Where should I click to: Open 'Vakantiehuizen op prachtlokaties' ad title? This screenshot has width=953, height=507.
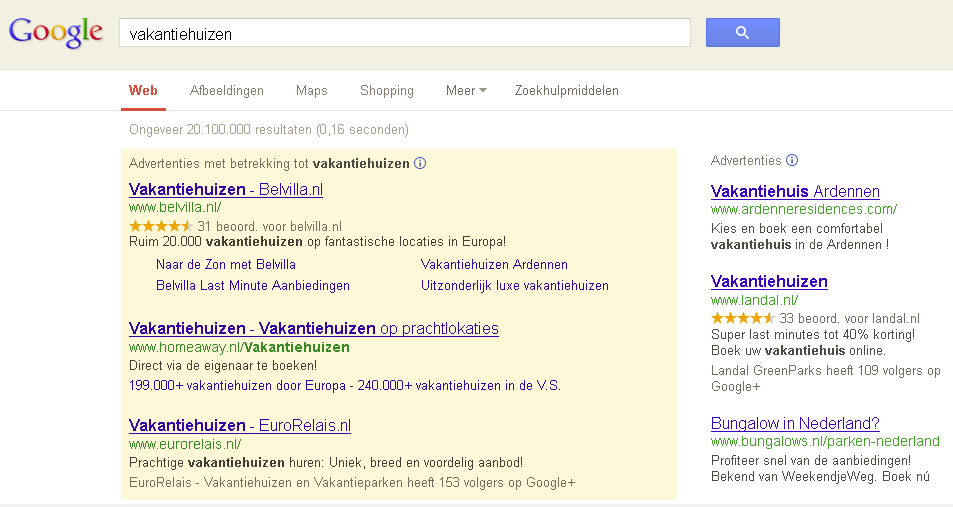point(314,328)
